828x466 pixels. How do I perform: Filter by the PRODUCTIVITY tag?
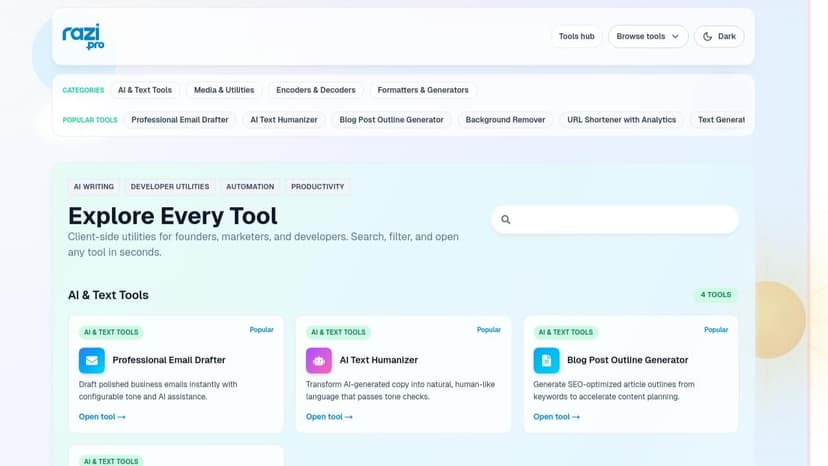pos(317,187)
